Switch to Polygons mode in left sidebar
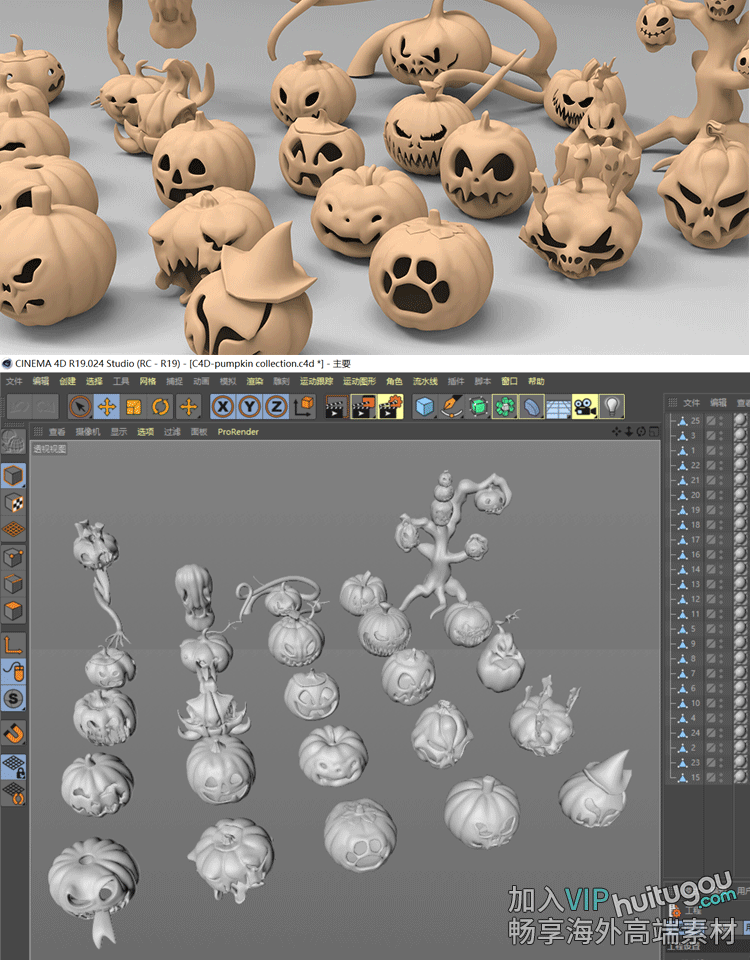Viewport: 750px width, 960px height. point(13,611)
